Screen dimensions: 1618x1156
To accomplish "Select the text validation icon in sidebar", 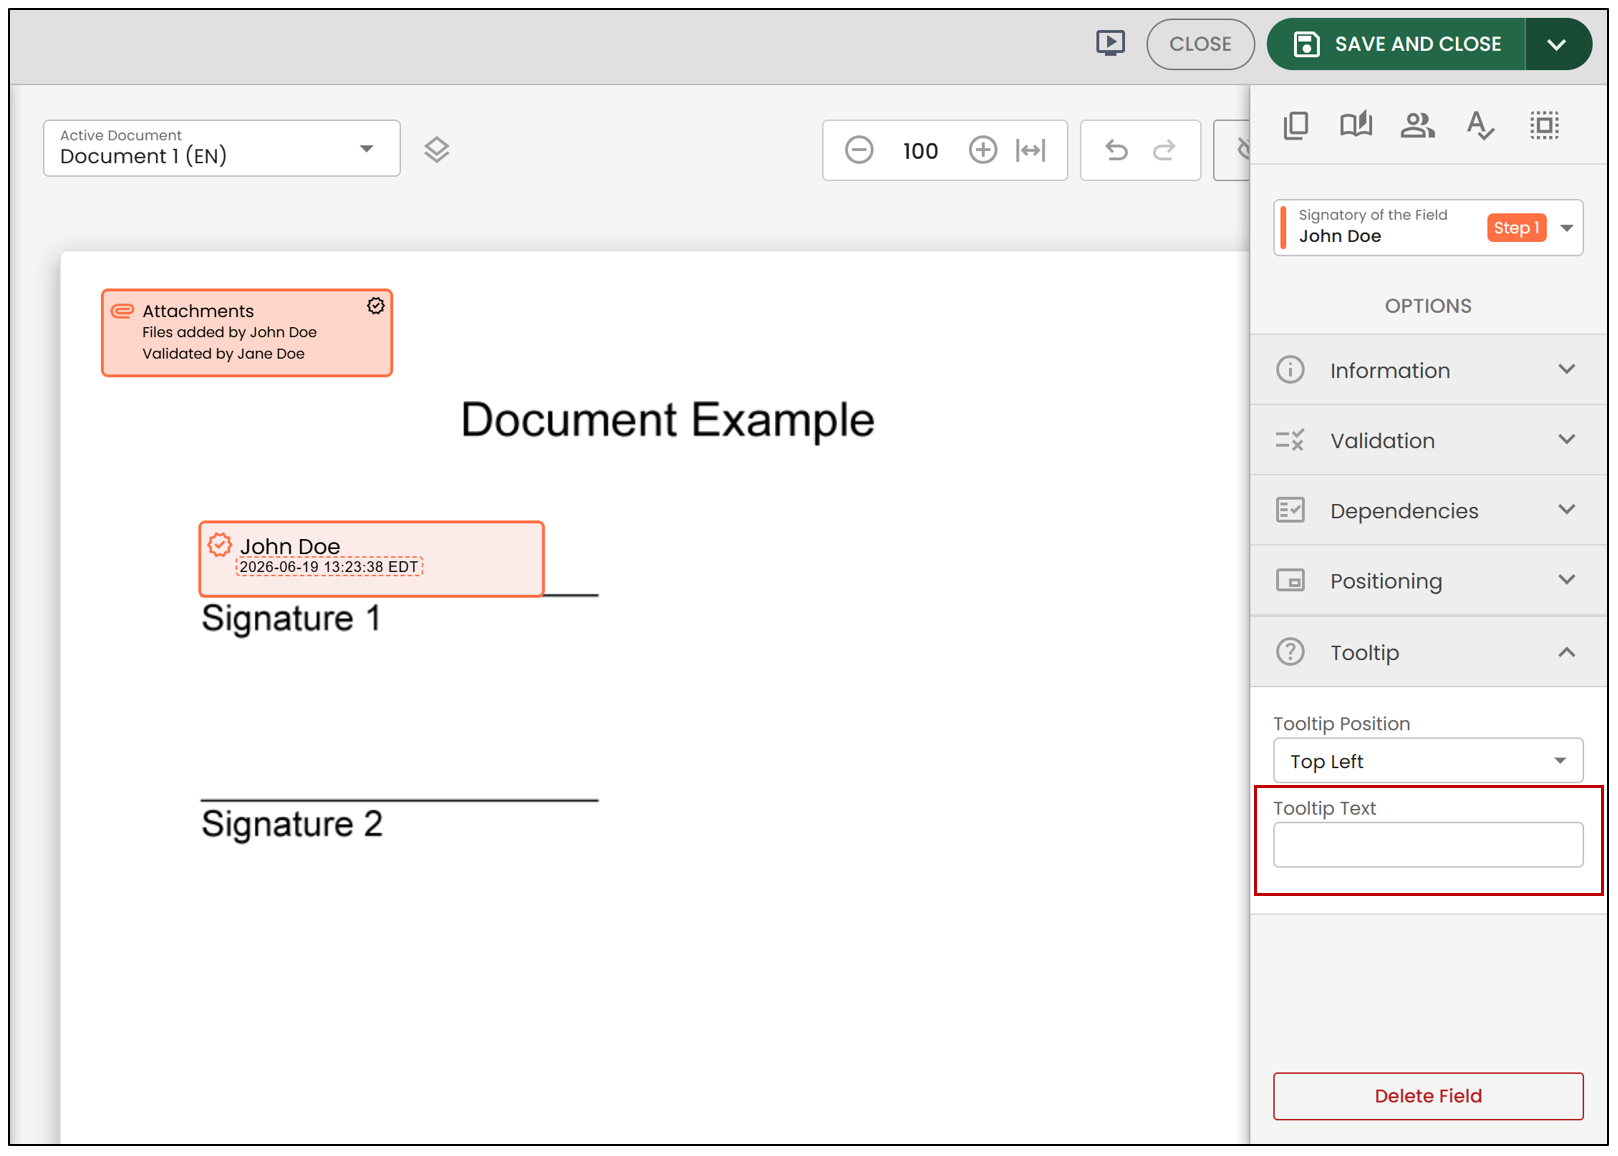I will coord(1480,125).
